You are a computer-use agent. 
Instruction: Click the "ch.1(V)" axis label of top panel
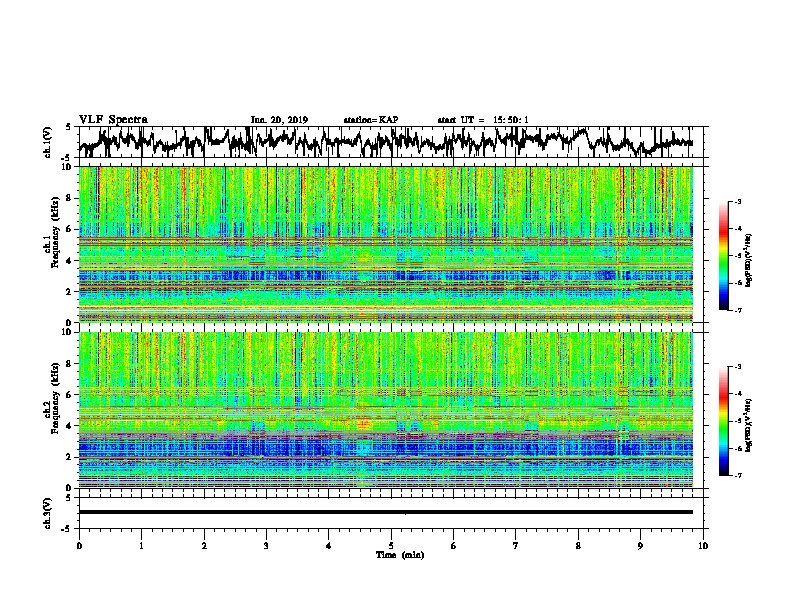click(x=48, y=142)
